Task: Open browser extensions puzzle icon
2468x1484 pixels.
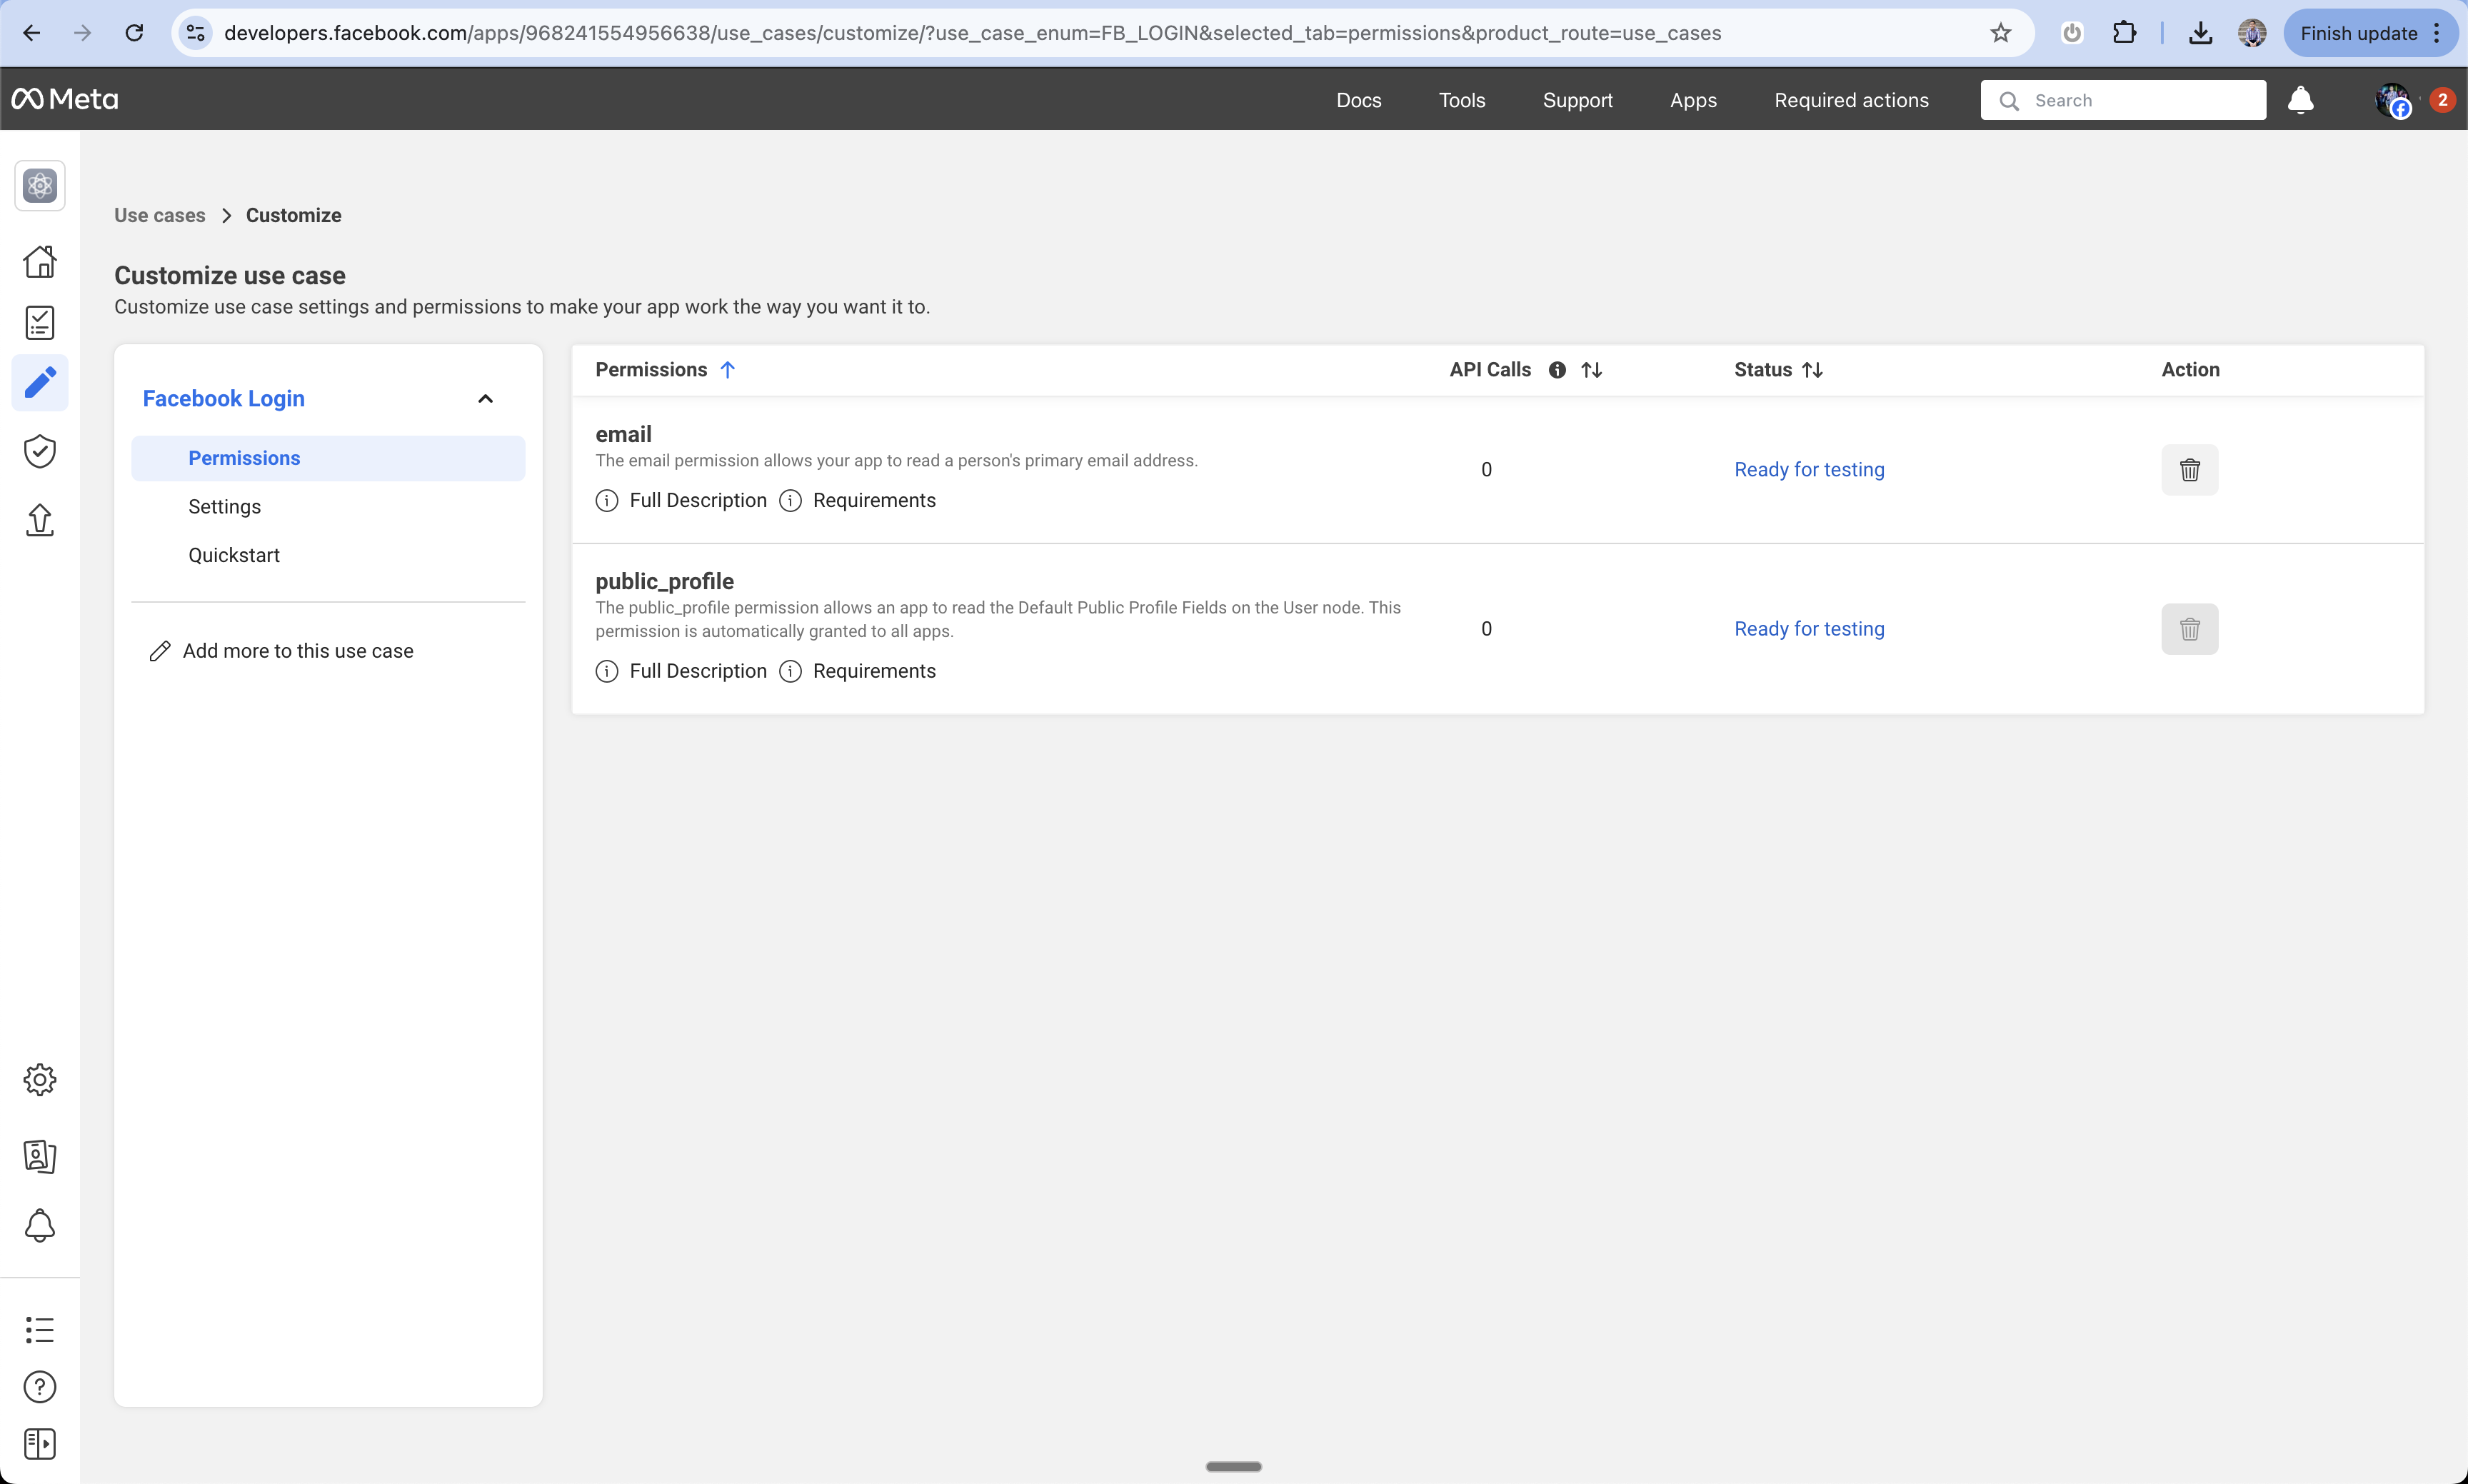Action: [x=2124, y=33]
